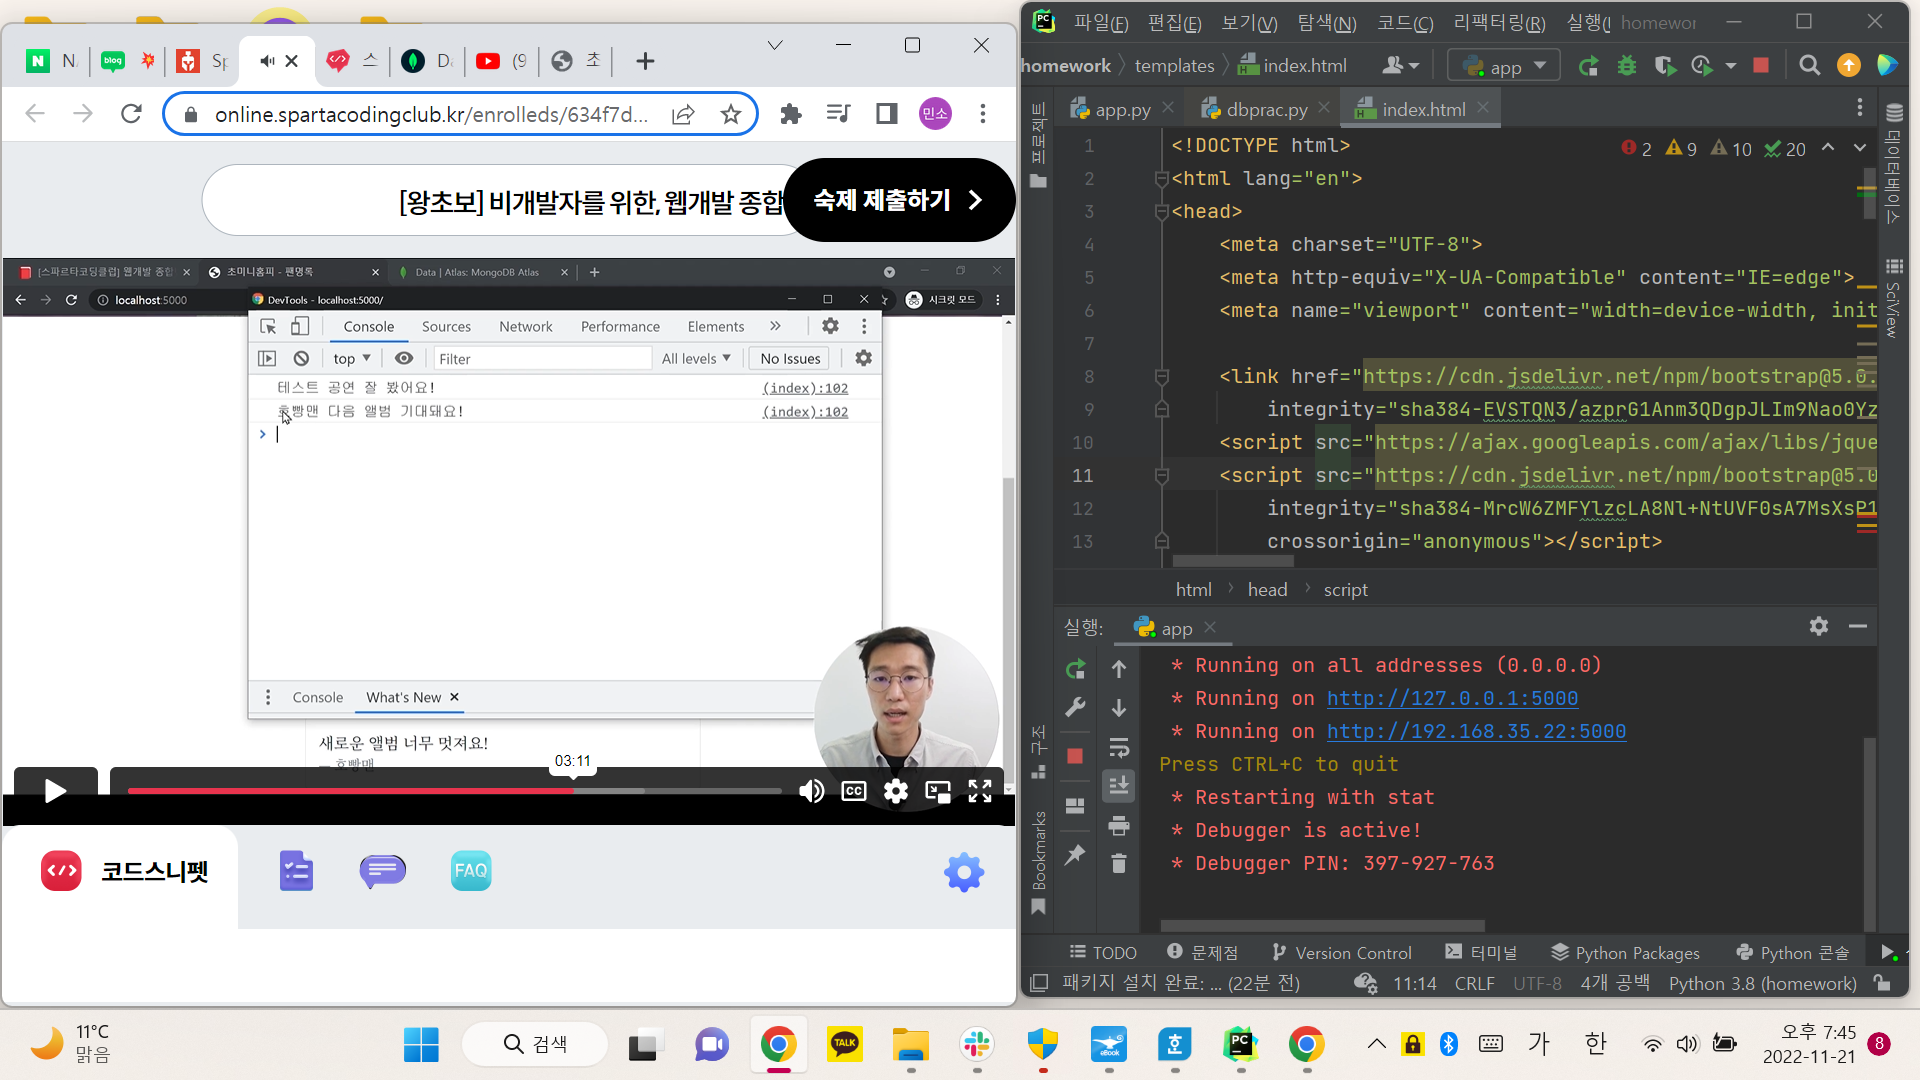Image resolution: width=1920 pixels, height=1080 pixels.
Task: Open the chat bubble icon under the video
Action: tap(382, 871)
